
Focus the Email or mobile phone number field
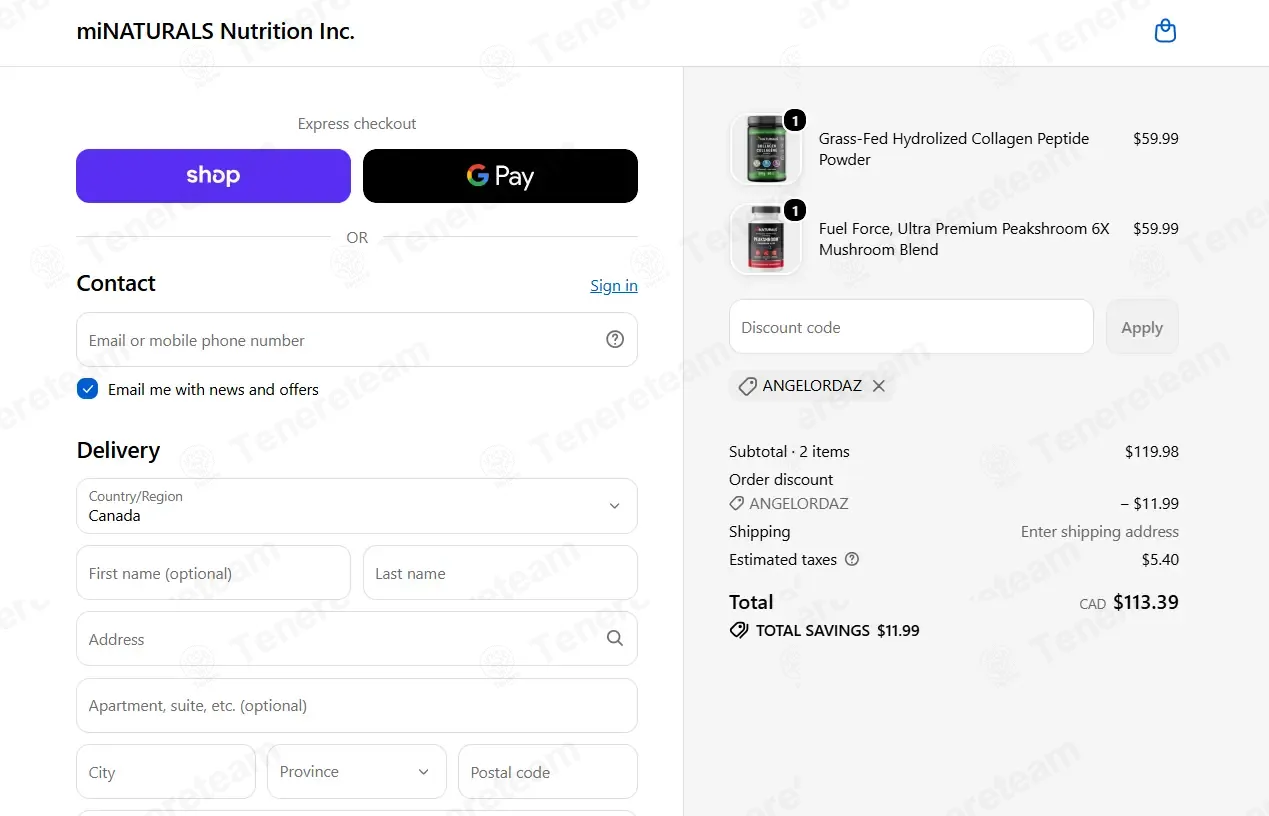pos(357,340)
